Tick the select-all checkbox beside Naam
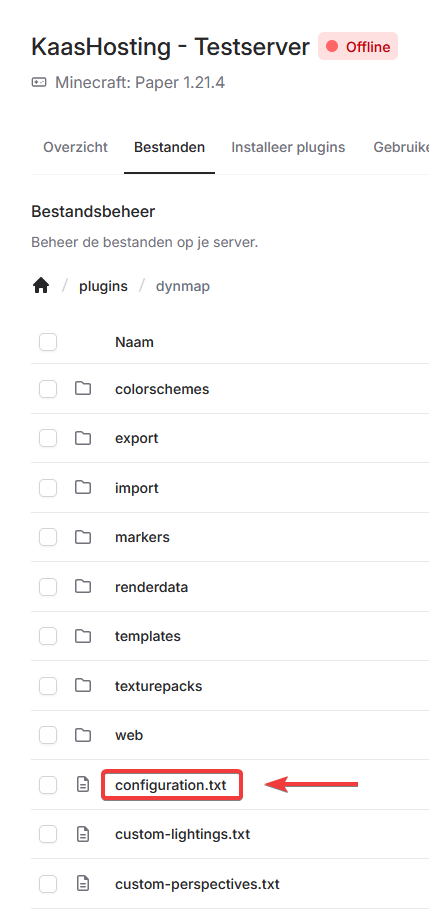The height and width of the screenshot is (915, 429). click(x=48, y=342)
